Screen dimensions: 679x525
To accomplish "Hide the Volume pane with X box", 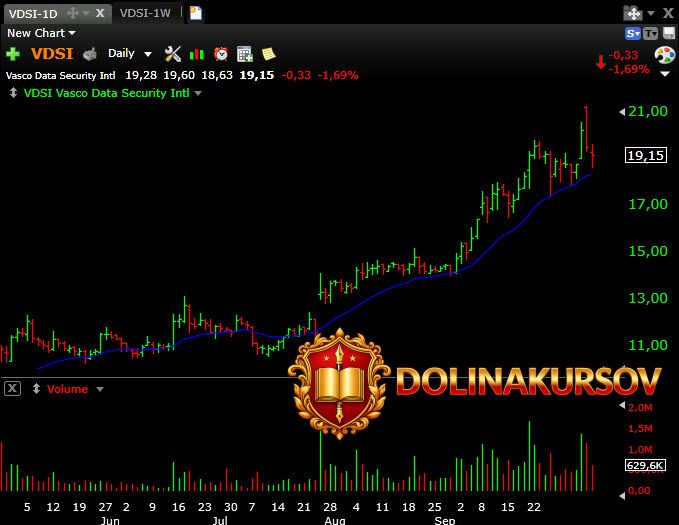I will point(12,388).
